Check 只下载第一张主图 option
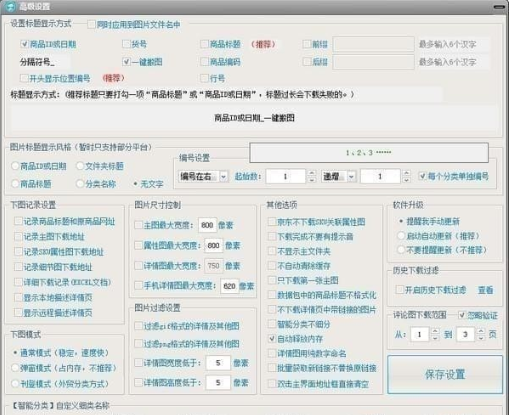Image resolution: width=509 pixels, height=415 pixels. (272, 280)
